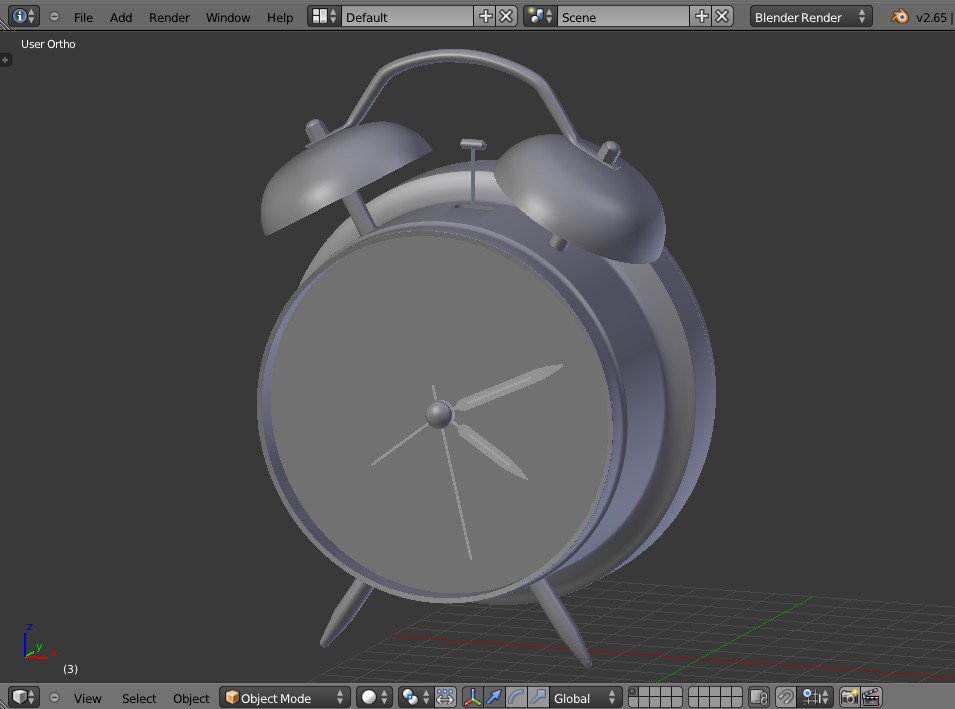Image resolution: width=955 pixels, height=709 pixels.
Task: Unlink the Default screen layout with X button
Action: [x=505, y=16]
